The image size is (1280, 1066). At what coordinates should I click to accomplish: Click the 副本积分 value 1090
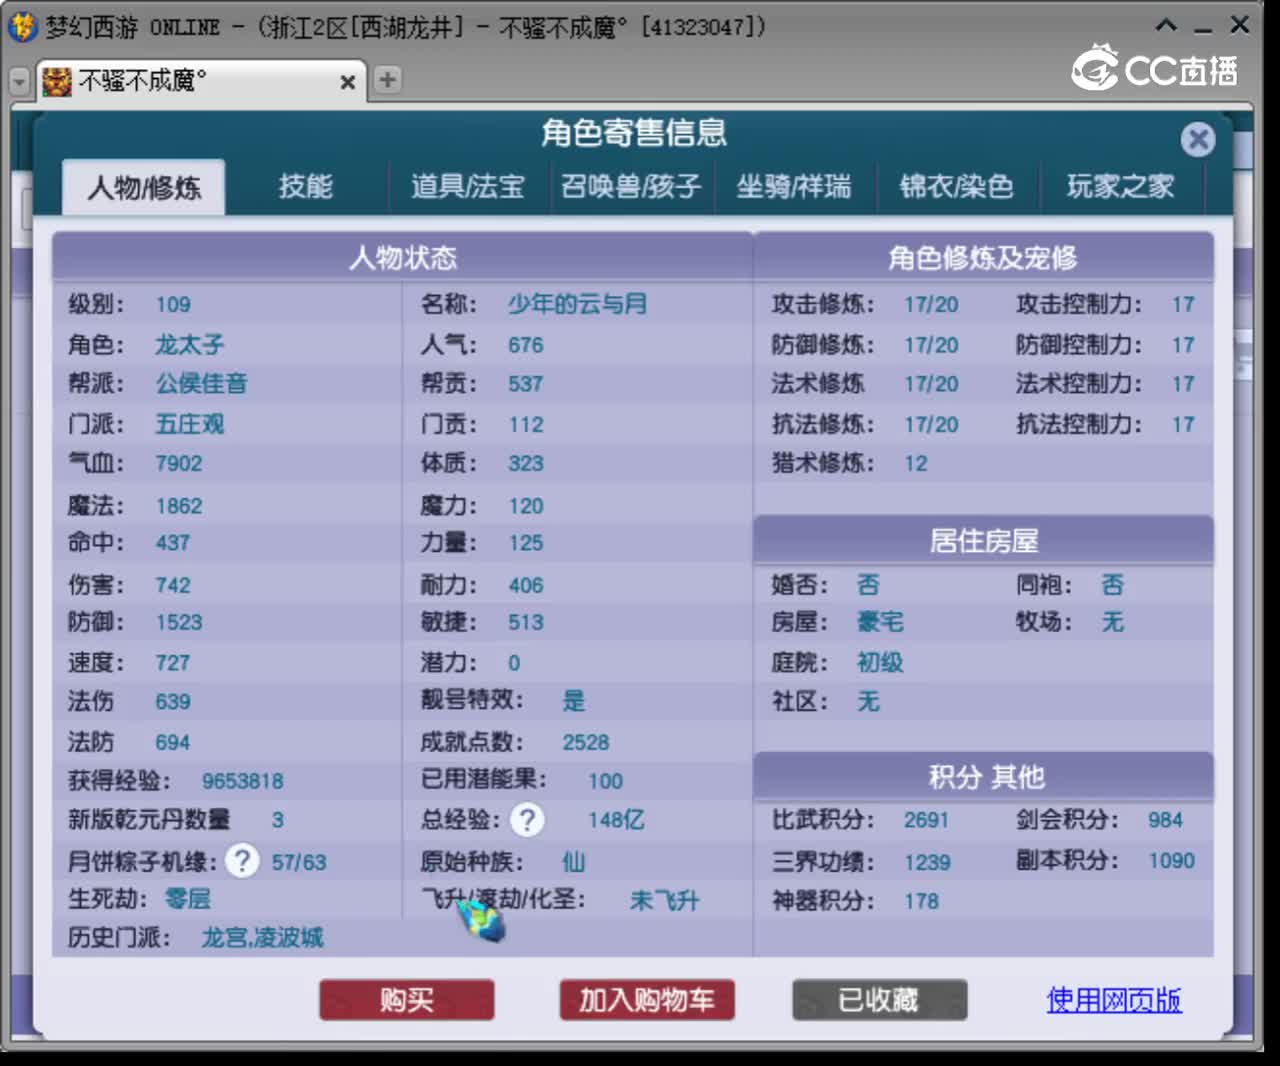coord(1171,861)
